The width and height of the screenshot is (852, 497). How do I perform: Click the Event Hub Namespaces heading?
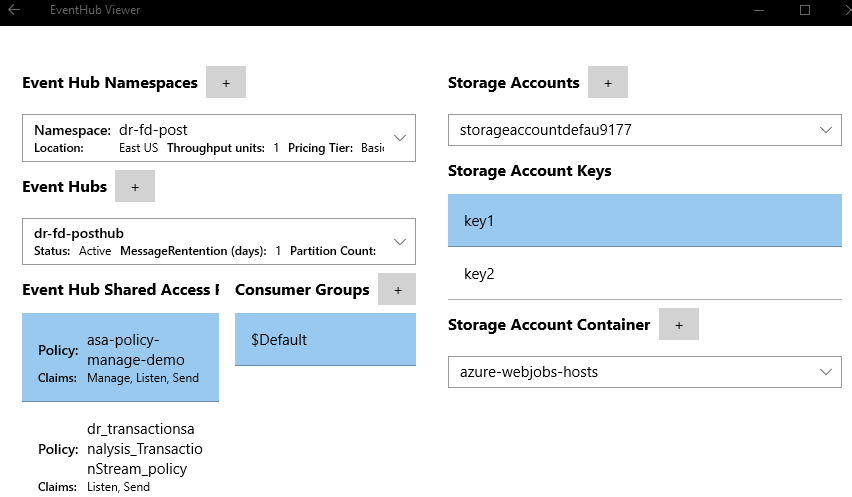click(110, 83)
